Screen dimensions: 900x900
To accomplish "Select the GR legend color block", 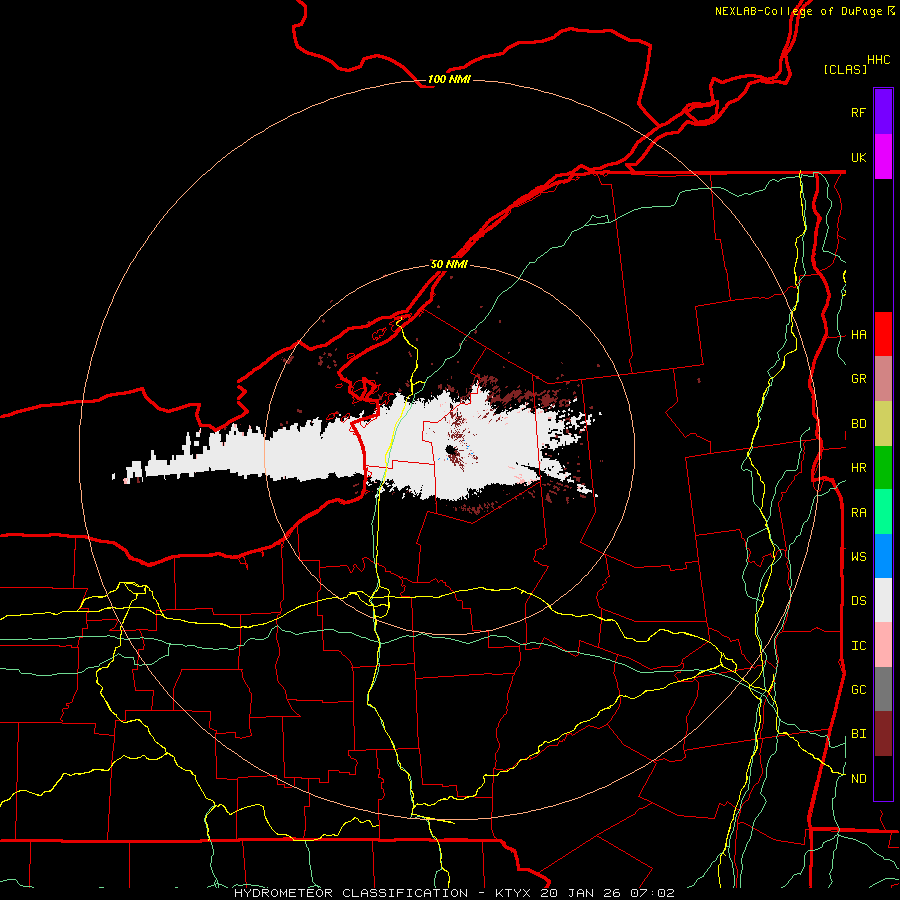I will (x=883, y=379).
